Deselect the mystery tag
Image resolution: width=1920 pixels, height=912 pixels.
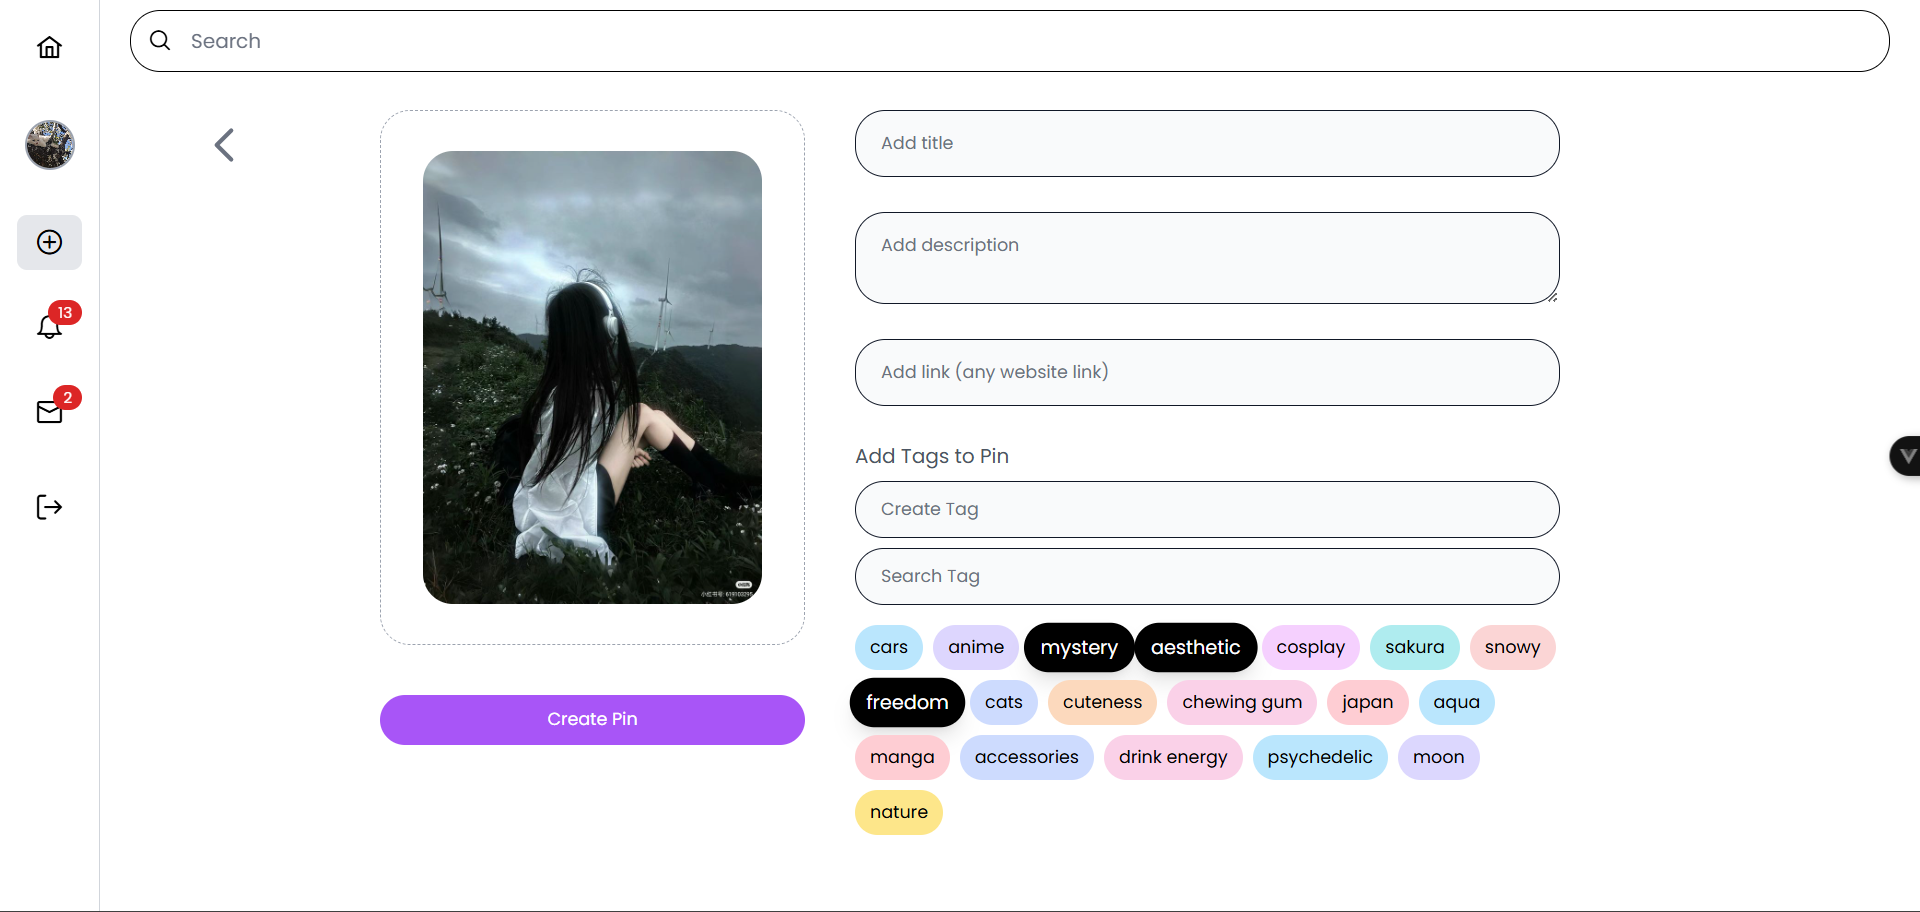(x=1079, y=647)
